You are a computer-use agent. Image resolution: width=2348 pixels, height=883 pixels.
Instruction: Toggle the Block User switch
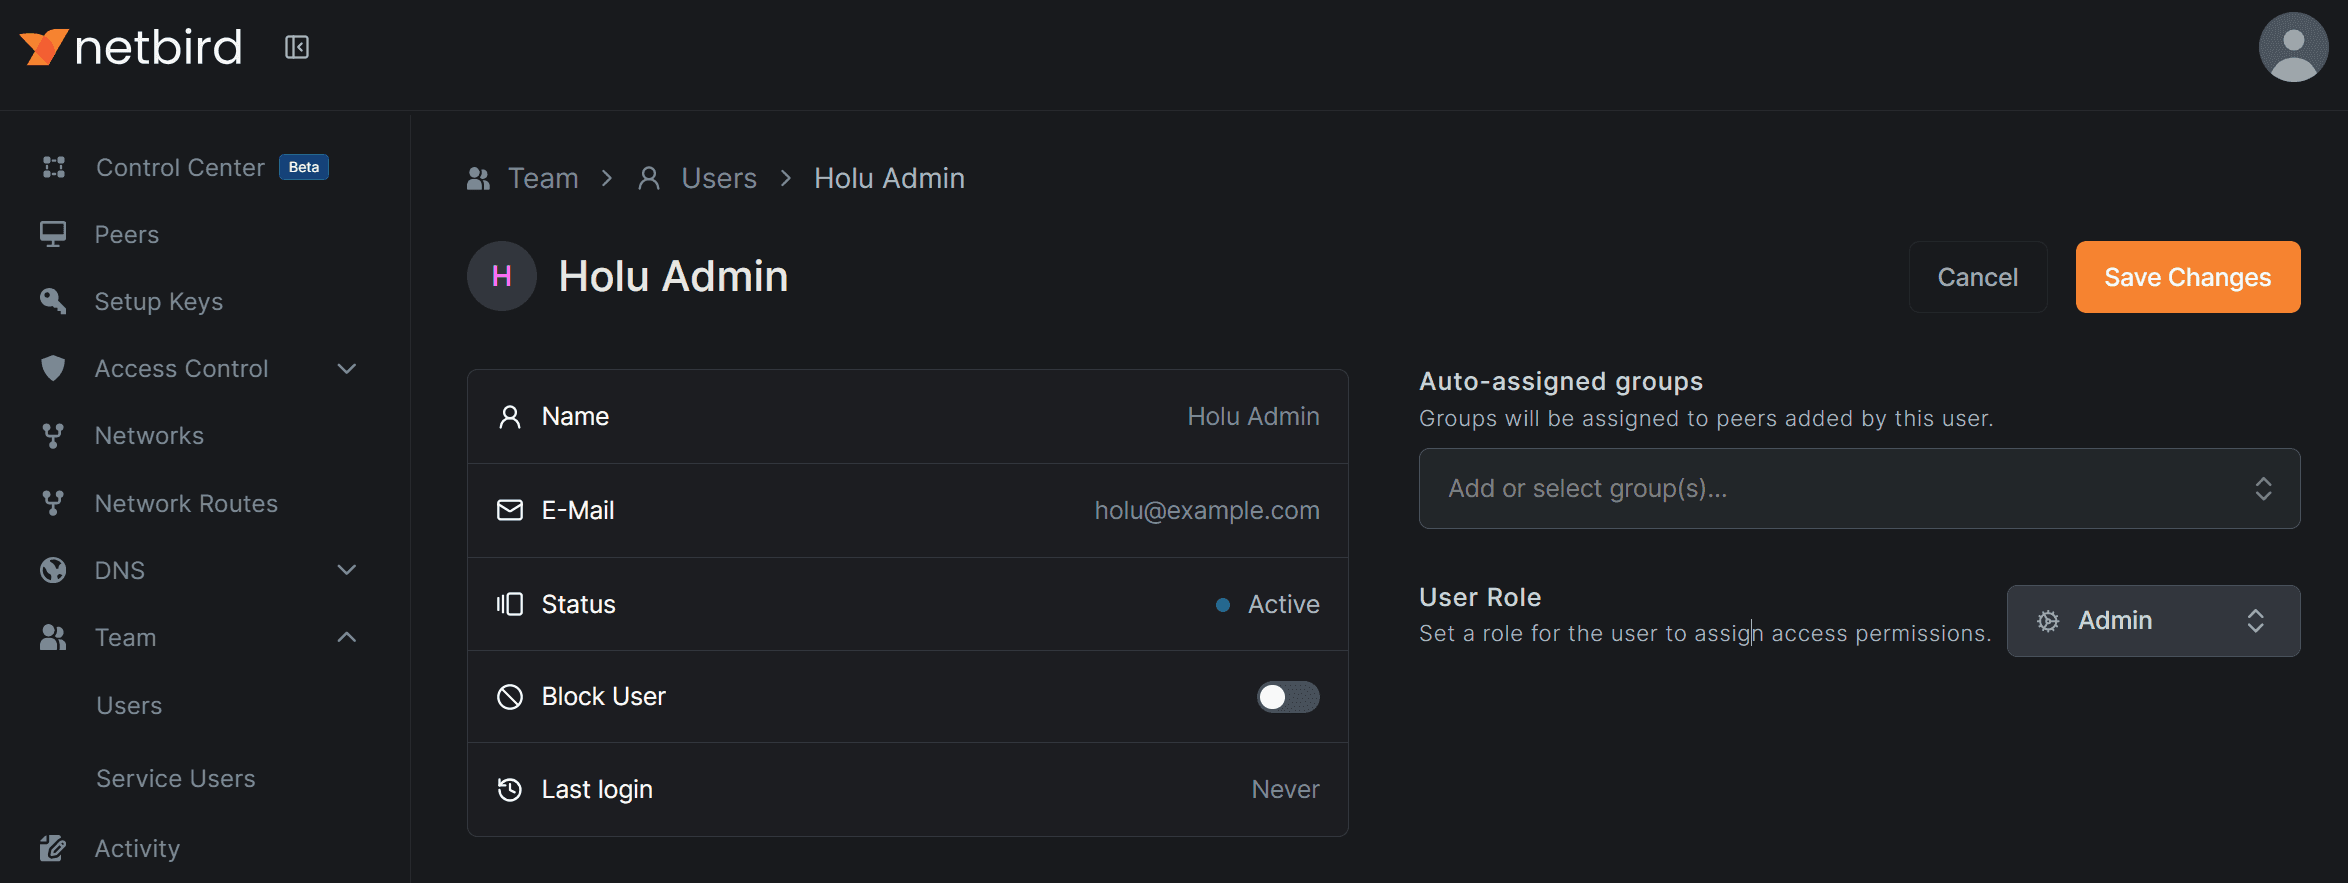1287,697
